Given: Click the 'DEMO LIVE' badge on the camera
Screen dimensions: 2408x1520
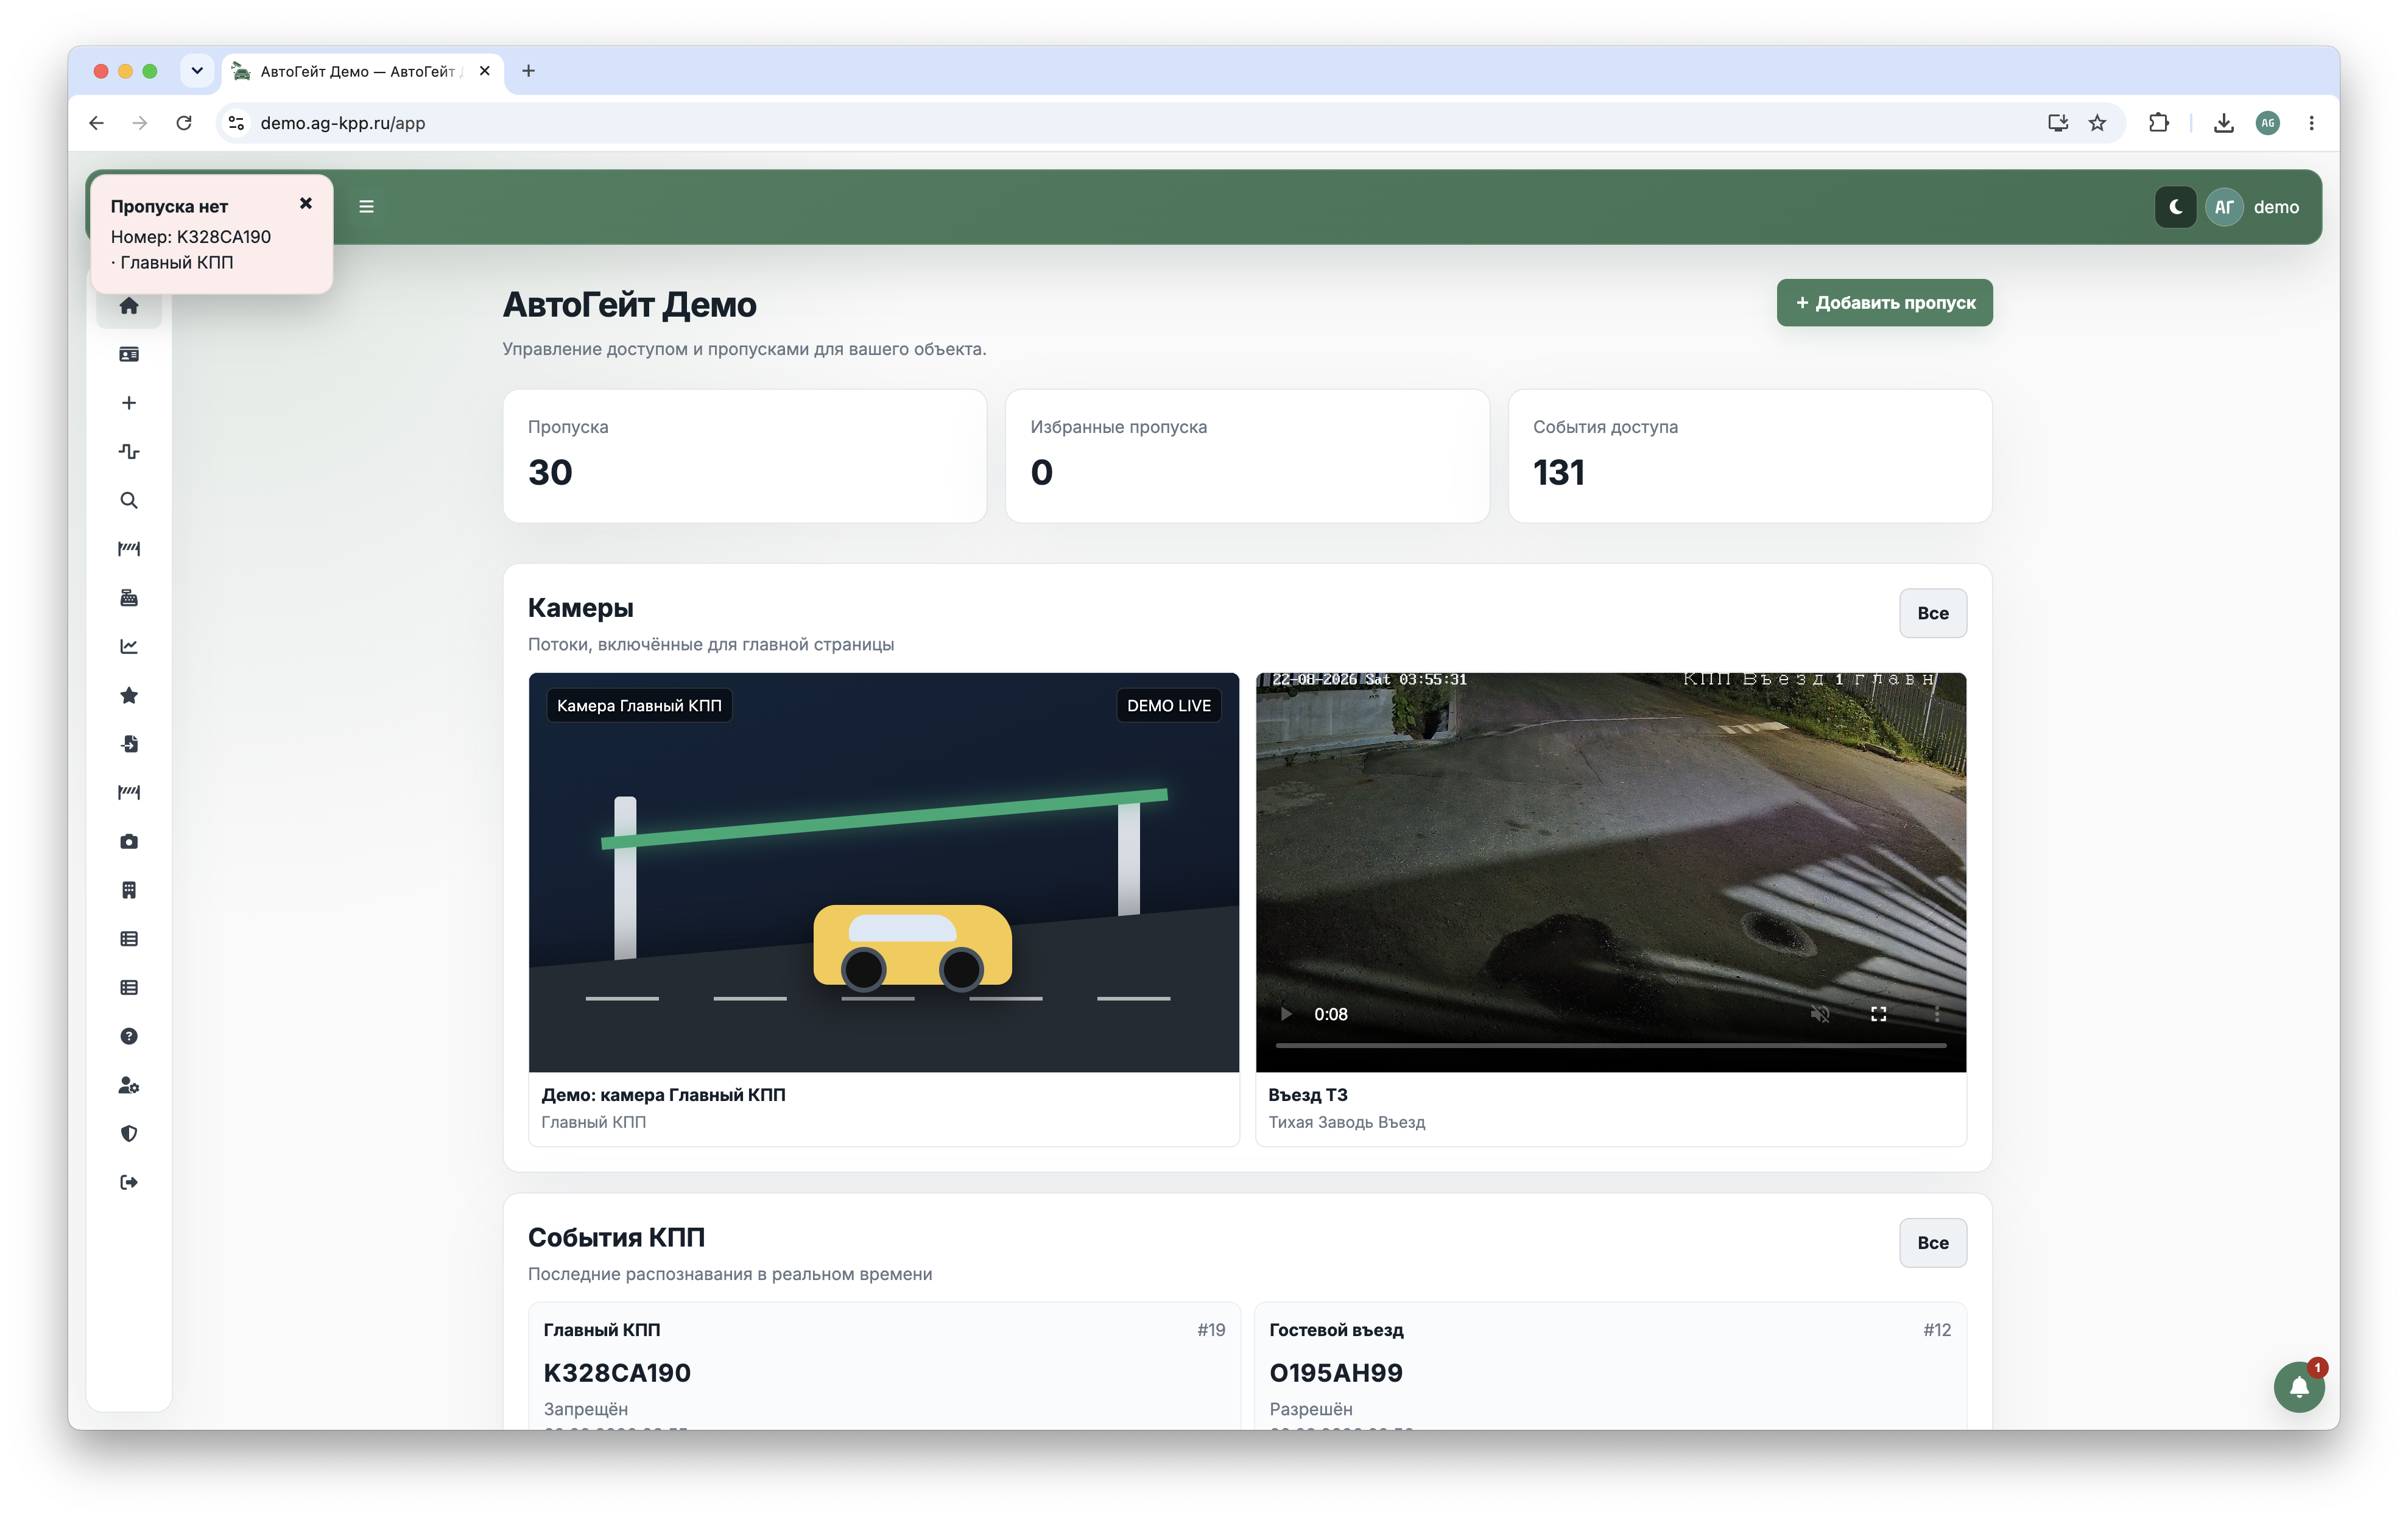Looking at the screenshot, I should pos(1169,706).
